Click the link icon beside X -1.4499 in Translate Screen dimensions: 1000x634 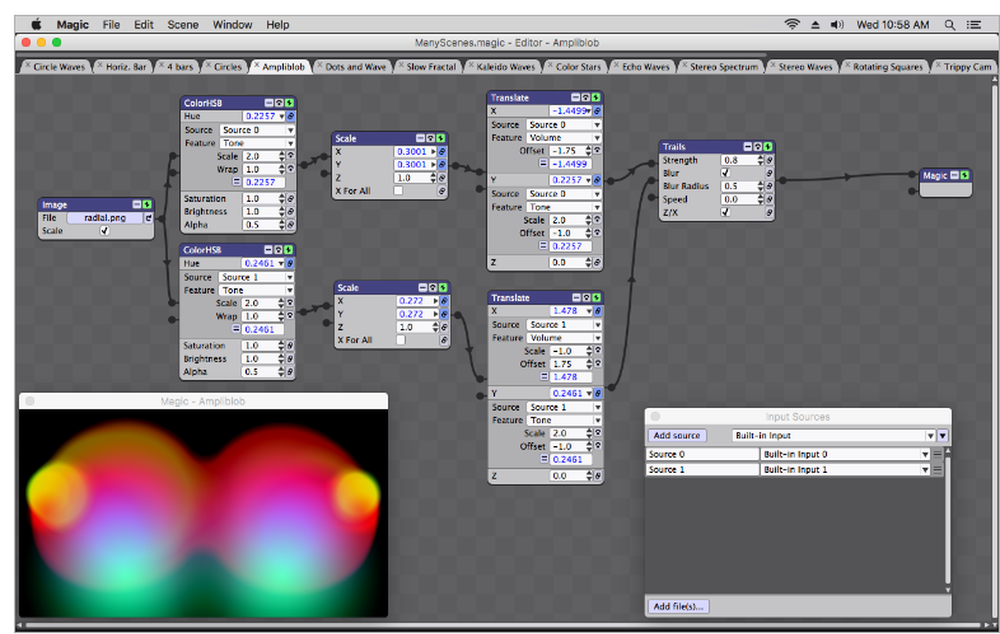point(597,111)
